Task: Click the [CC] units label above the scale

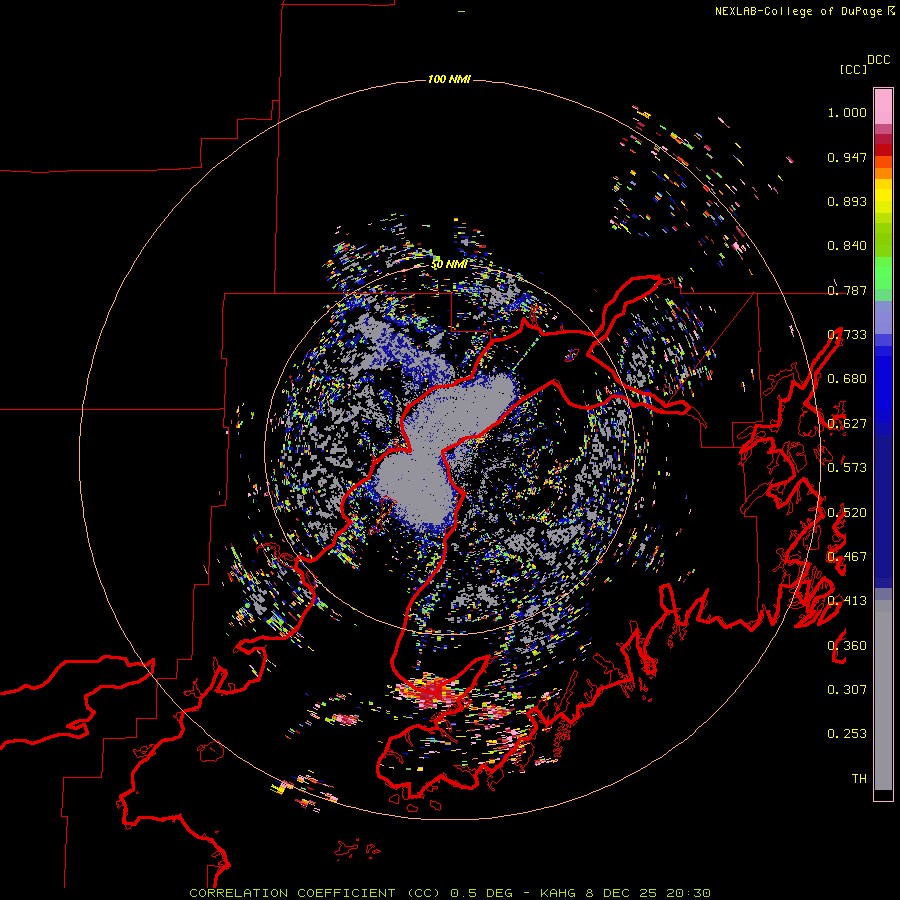Action: click(854, 69)
